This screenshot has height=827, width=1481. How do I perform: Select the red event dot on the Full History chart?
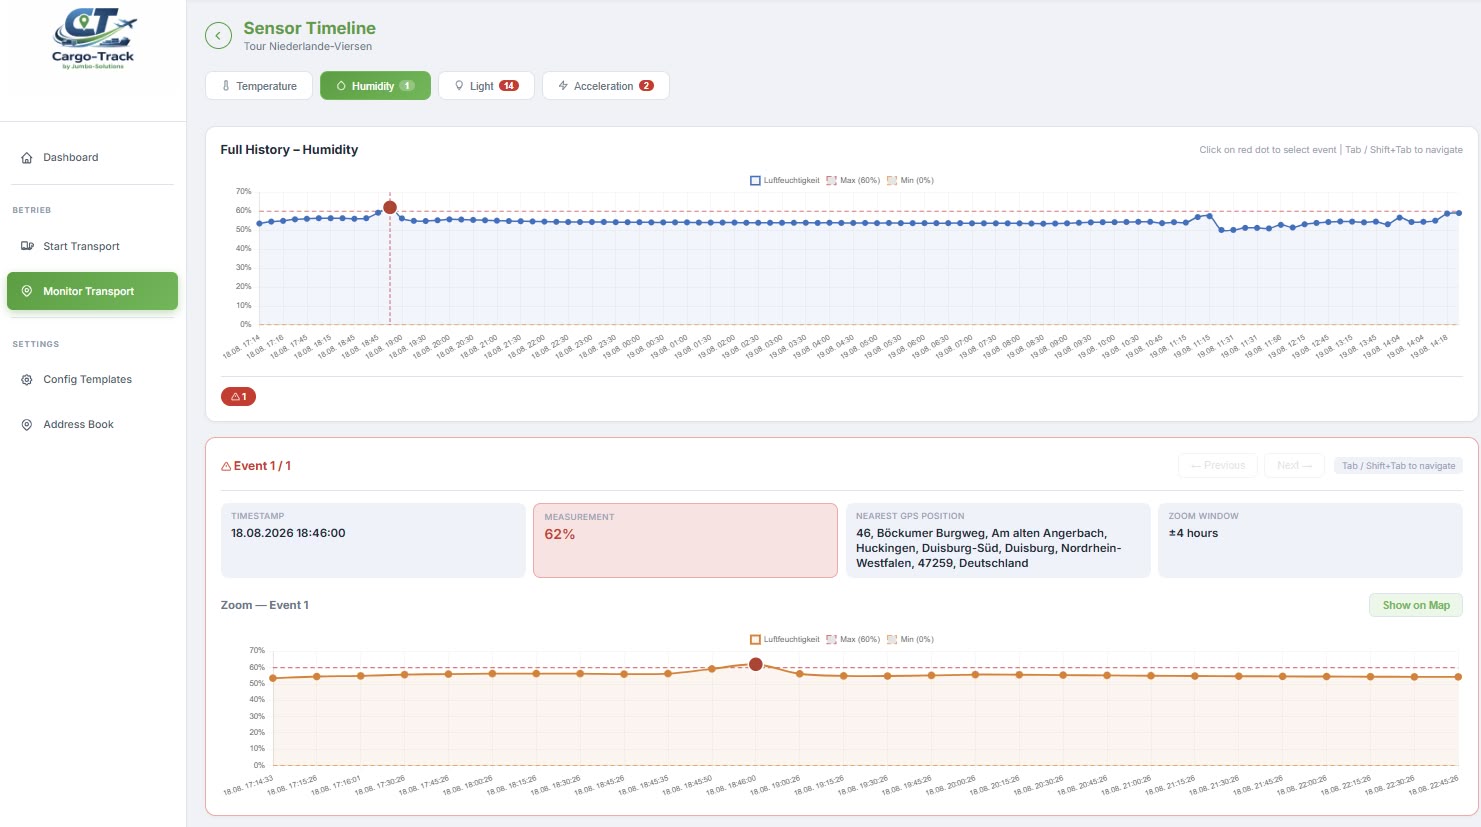coord(390,208)
